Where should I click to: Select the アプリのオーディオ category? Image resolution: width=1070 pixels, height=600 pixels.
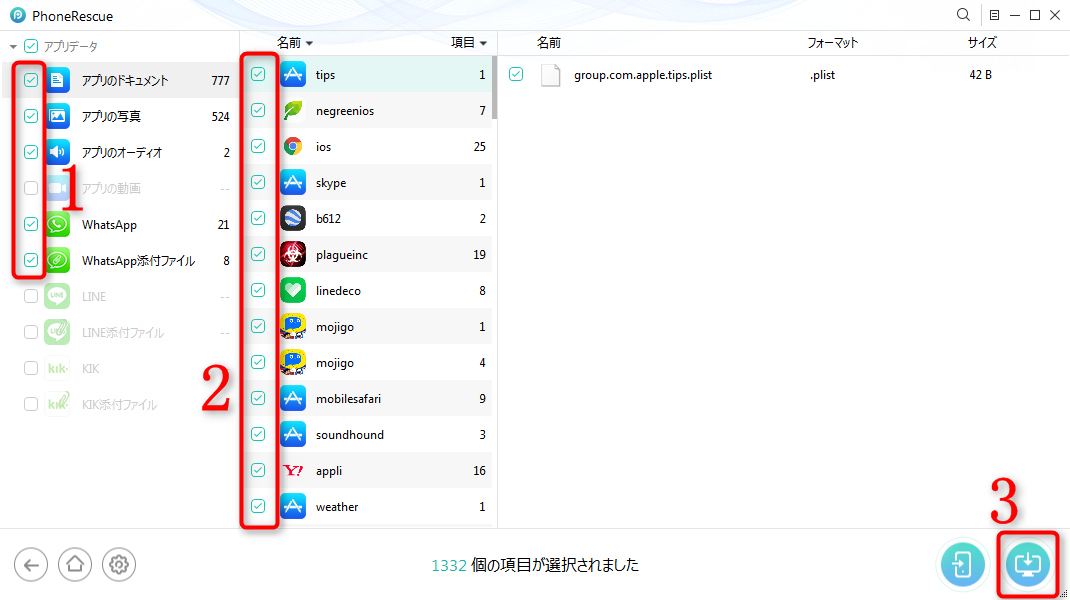pyautogui.click(x=121, y=152)
